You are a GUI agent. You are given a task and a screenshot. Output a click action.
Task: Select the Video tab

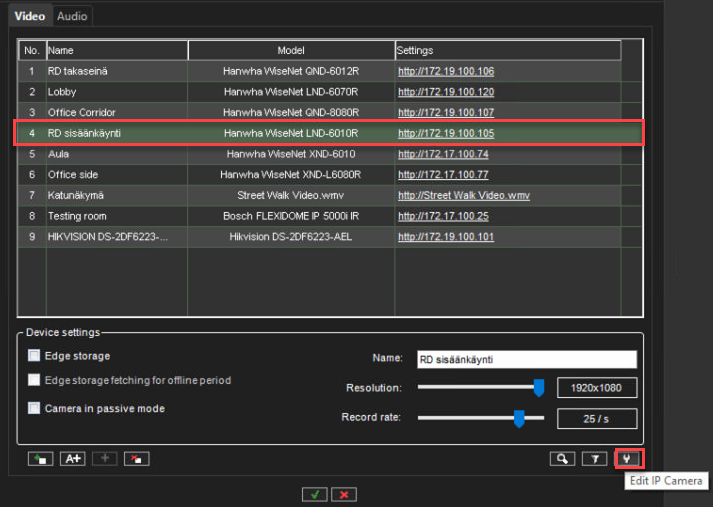pyautogui.click(x=30, y=16)
